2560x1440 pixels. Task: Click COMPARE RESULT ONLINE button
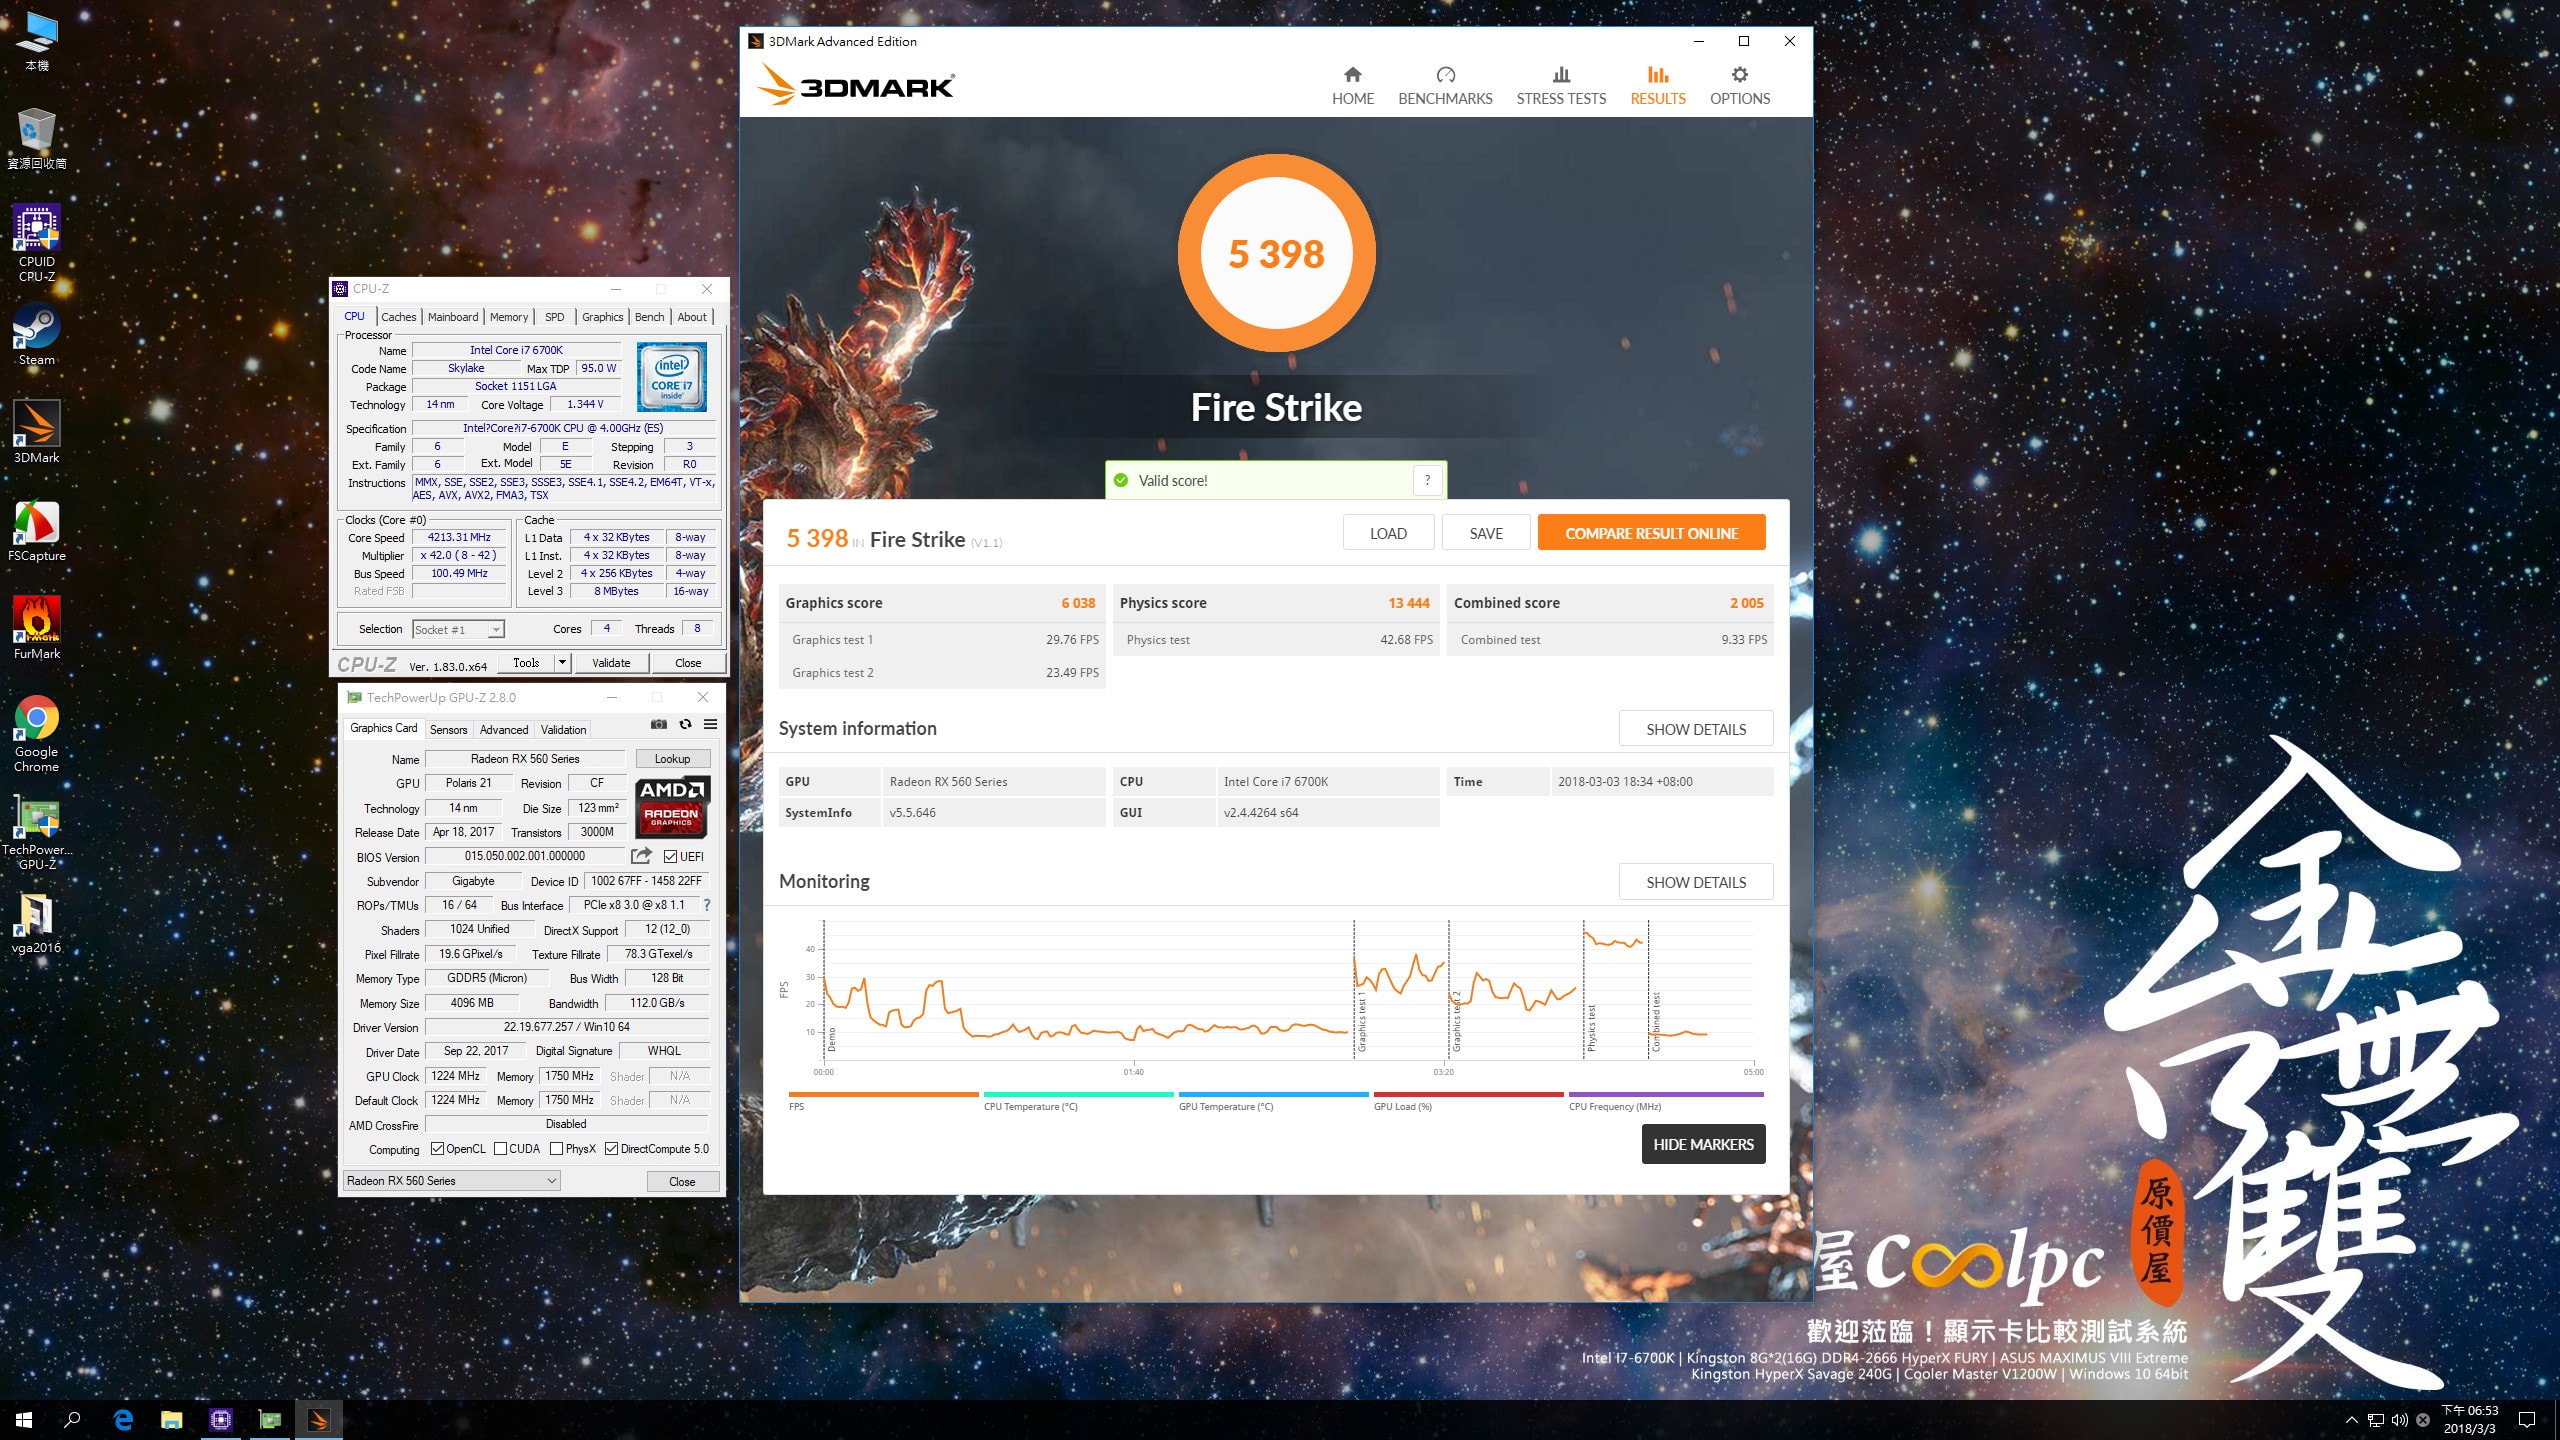pyautogui.click(x=1651, y=533)
